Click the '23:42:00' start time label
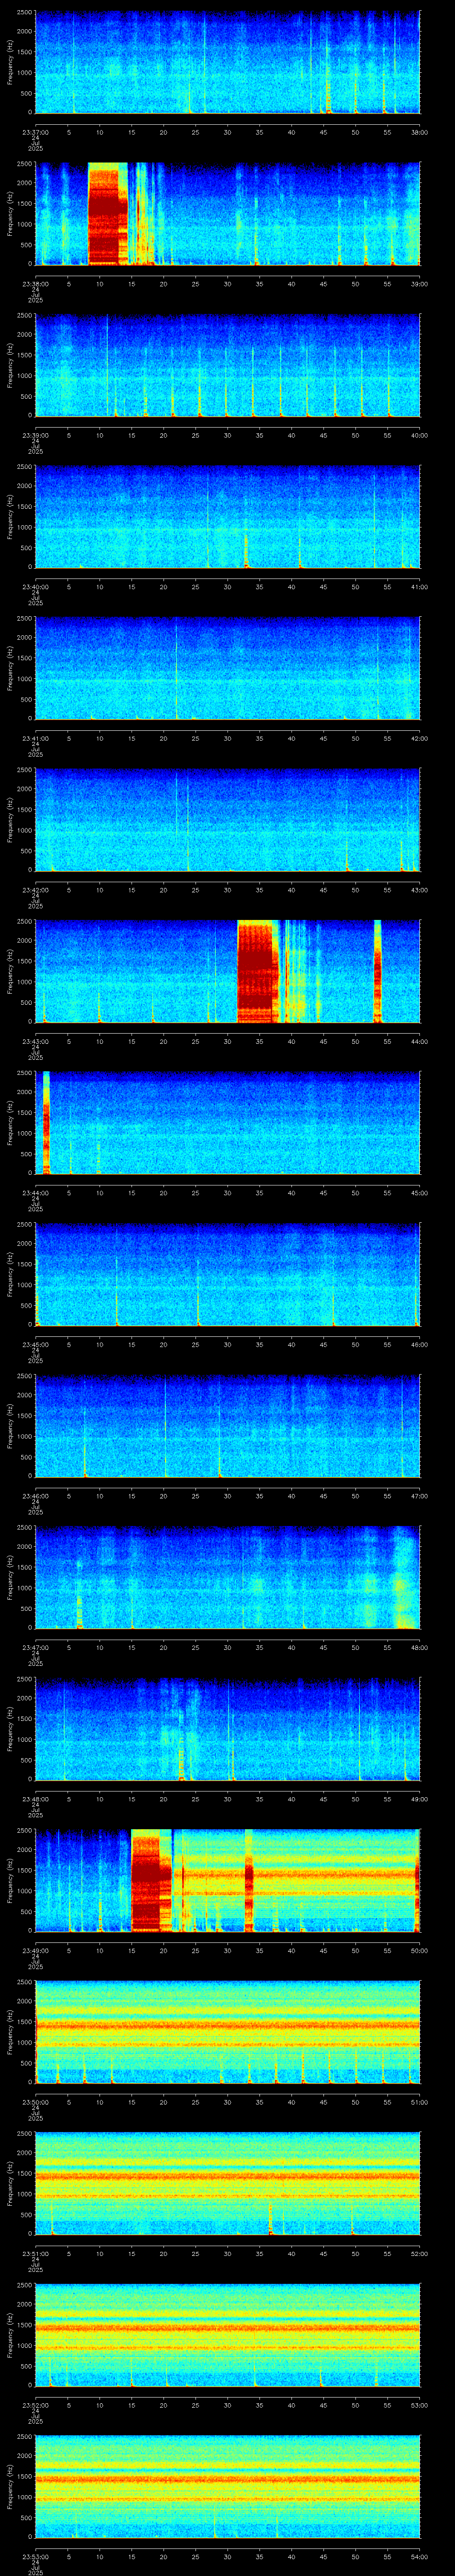Viewport: 455px width, 2576px height. point(35,890)
